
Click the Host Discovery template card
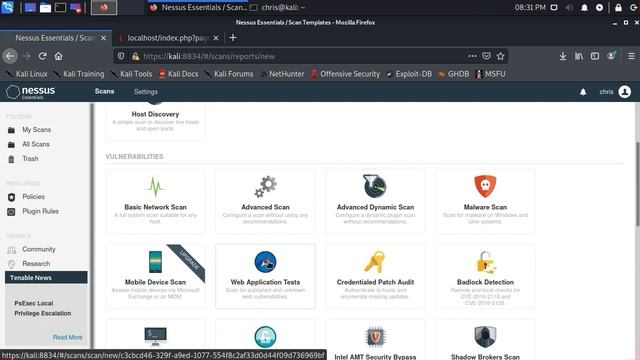(155, 121)
